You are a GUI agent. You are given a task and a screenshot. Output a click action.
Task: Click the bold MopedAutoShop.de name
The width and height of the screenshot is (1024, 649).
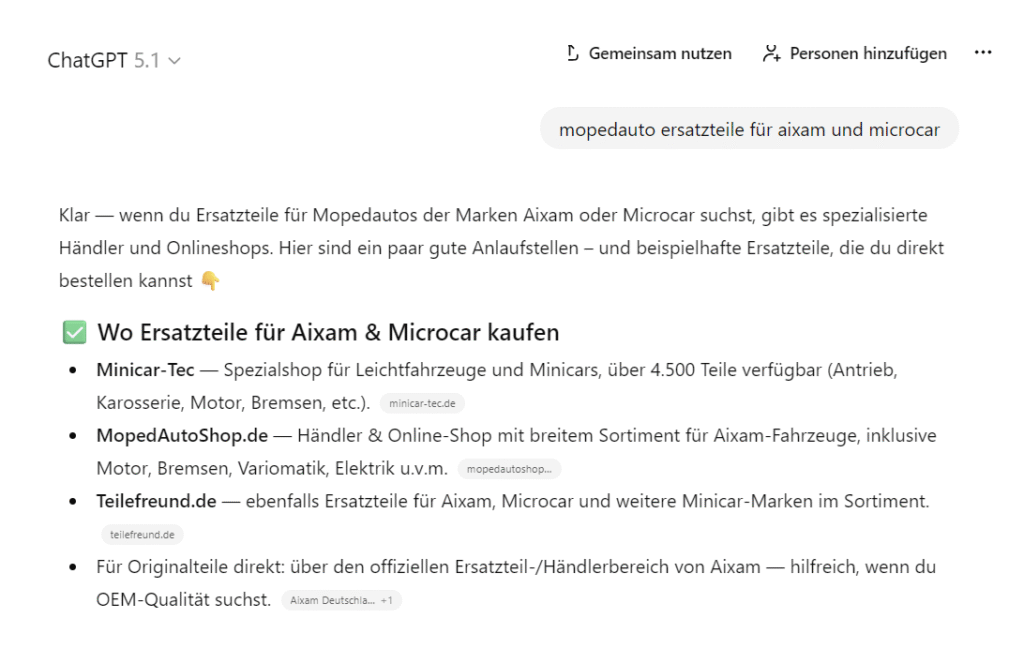(182, 436)
